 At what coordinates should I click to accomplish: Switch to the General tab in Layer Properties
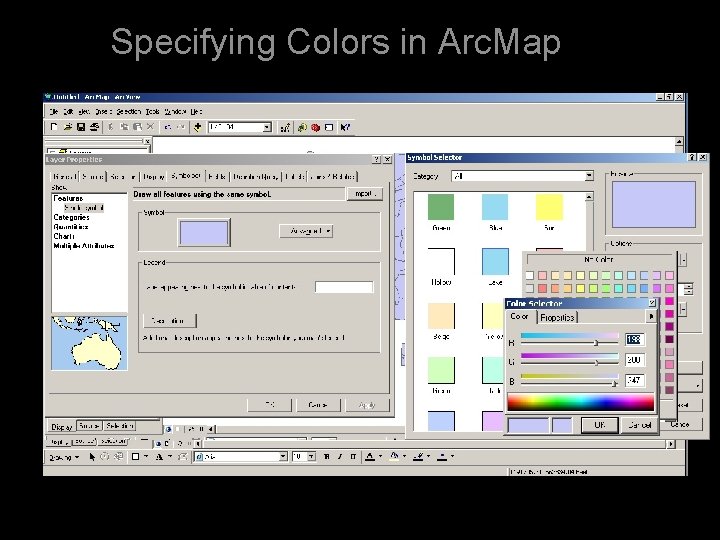coord(64,176)
